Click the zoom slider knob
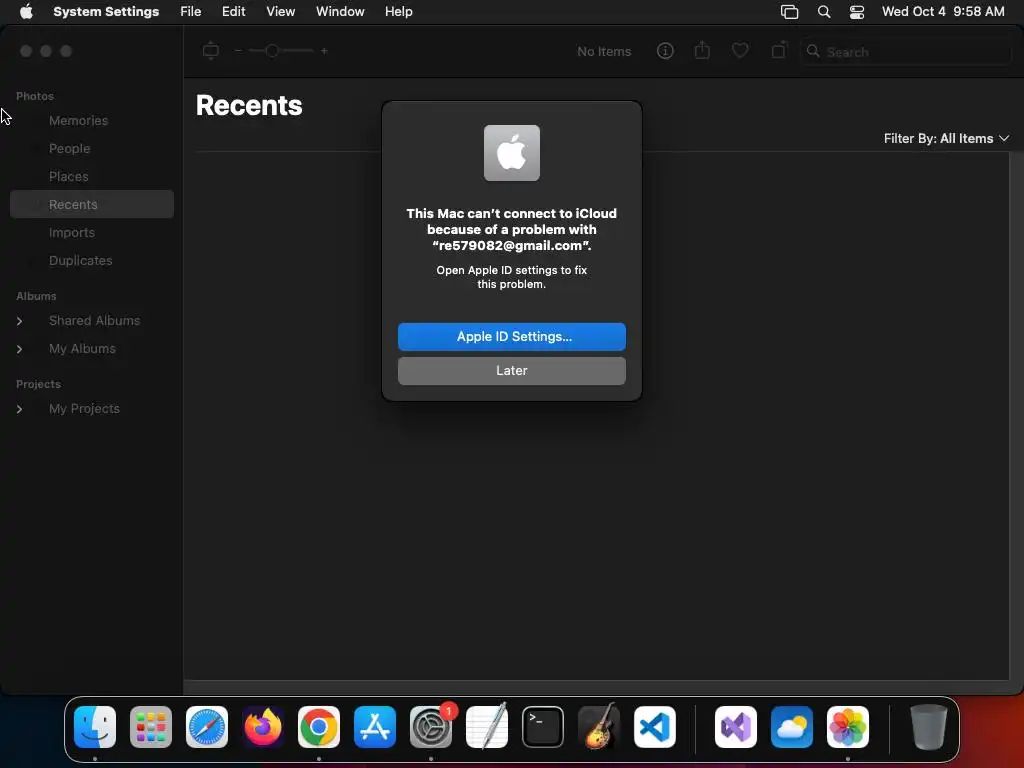 (x=272, y=50)
